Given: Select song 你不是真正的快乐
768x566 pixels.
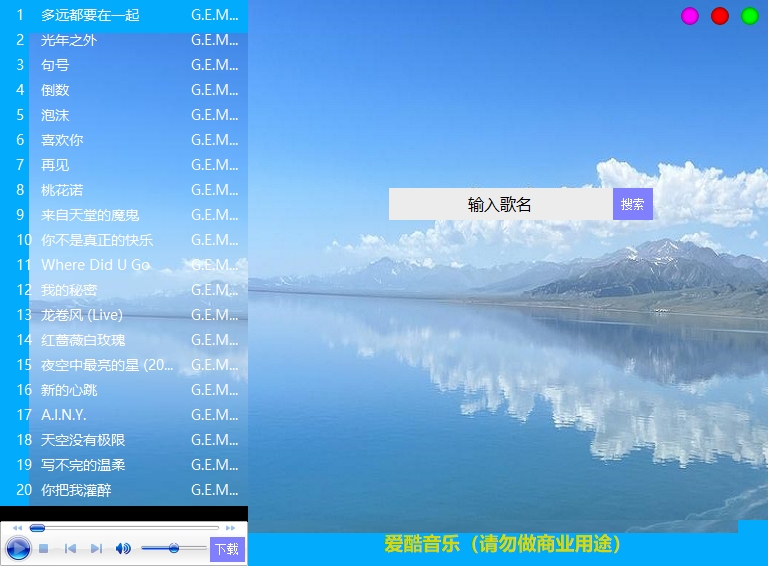Looking at the screenshot, I should tap(97, 240).
